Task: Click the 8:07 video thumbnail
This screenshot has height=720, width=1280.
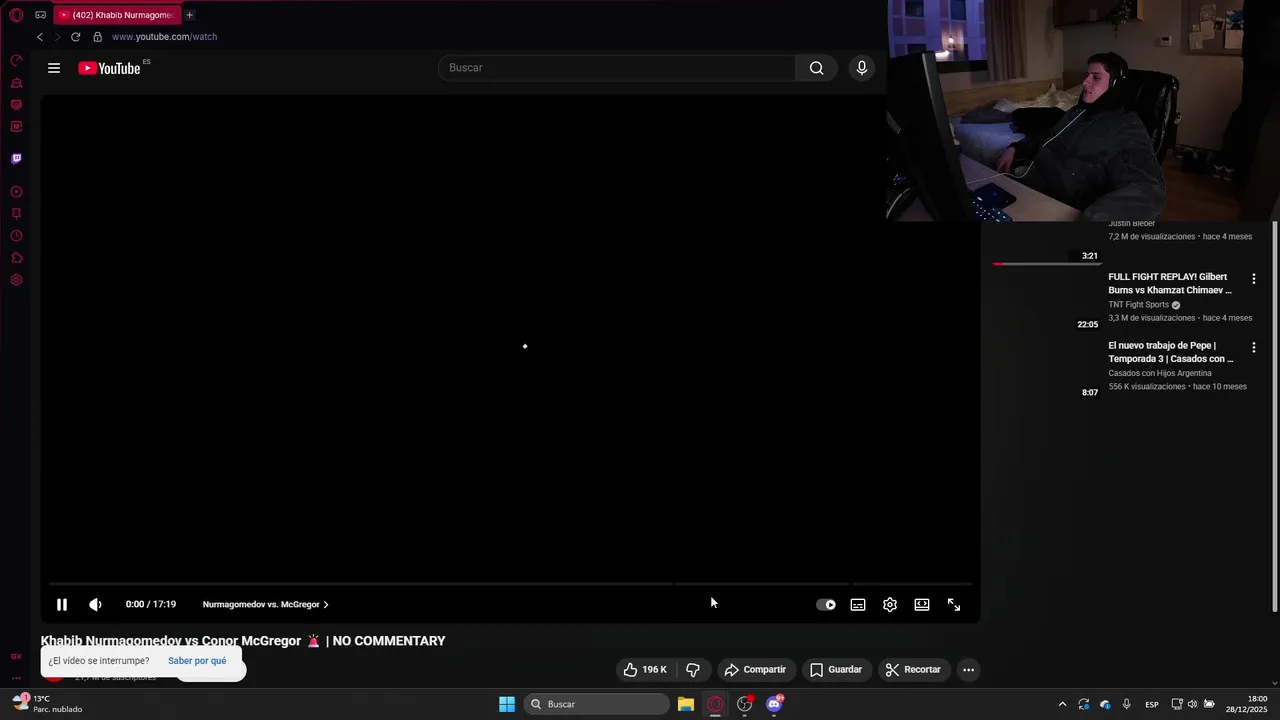Action: click(x=1046, y=369)
